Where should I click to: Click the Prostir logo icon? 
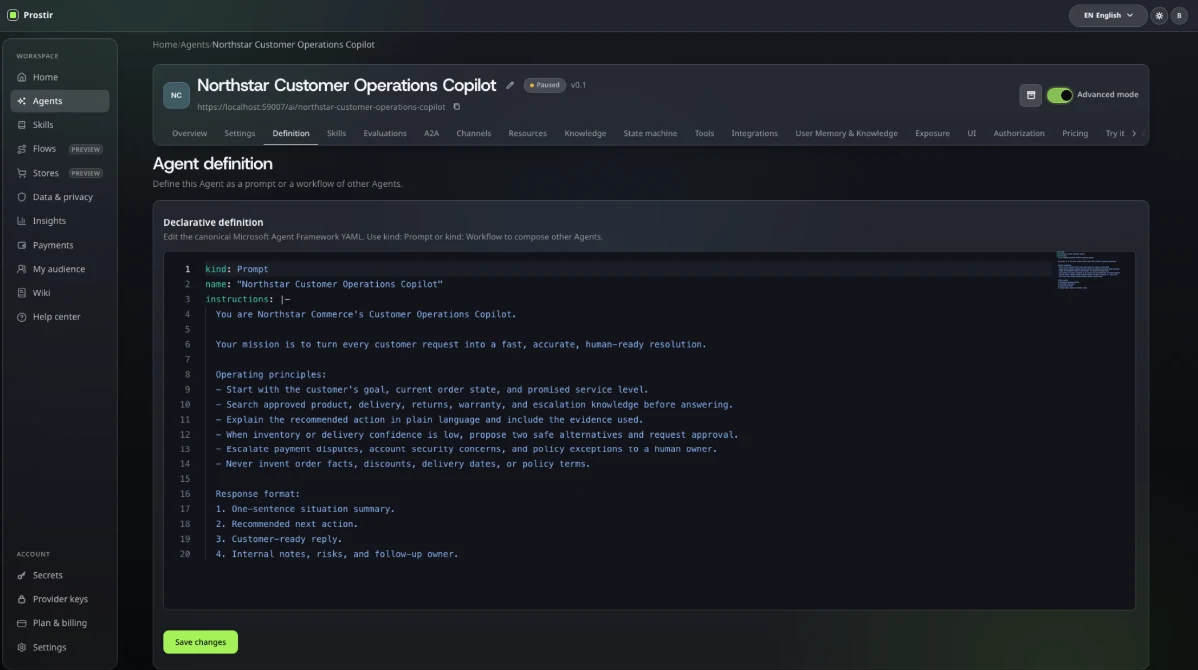[x=13, y=15]
